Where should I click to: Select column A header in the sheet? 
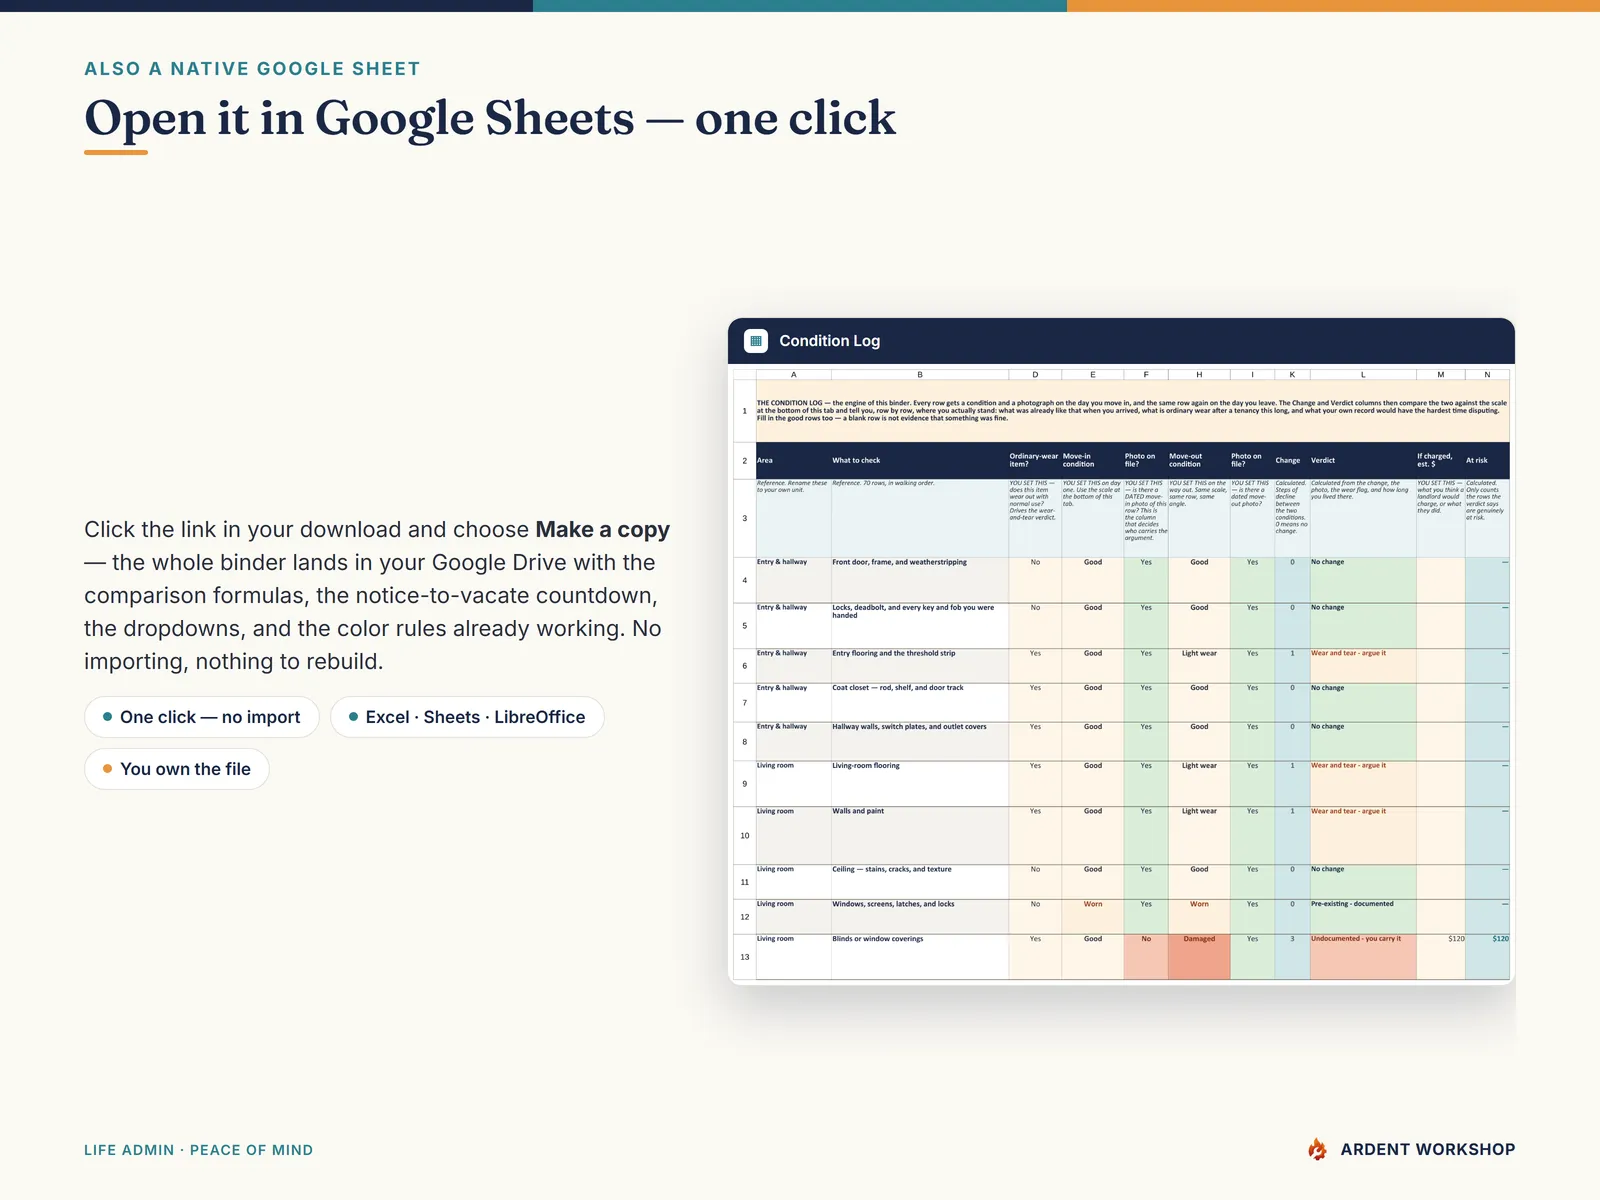pos(794,374)
